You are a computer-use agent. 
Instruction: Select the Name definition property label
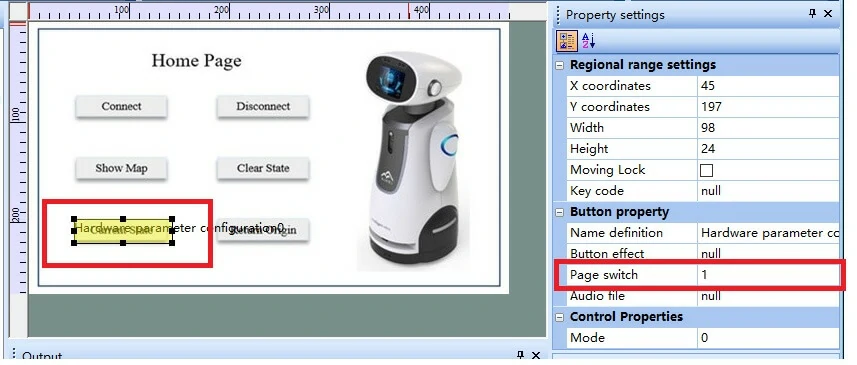616,233
